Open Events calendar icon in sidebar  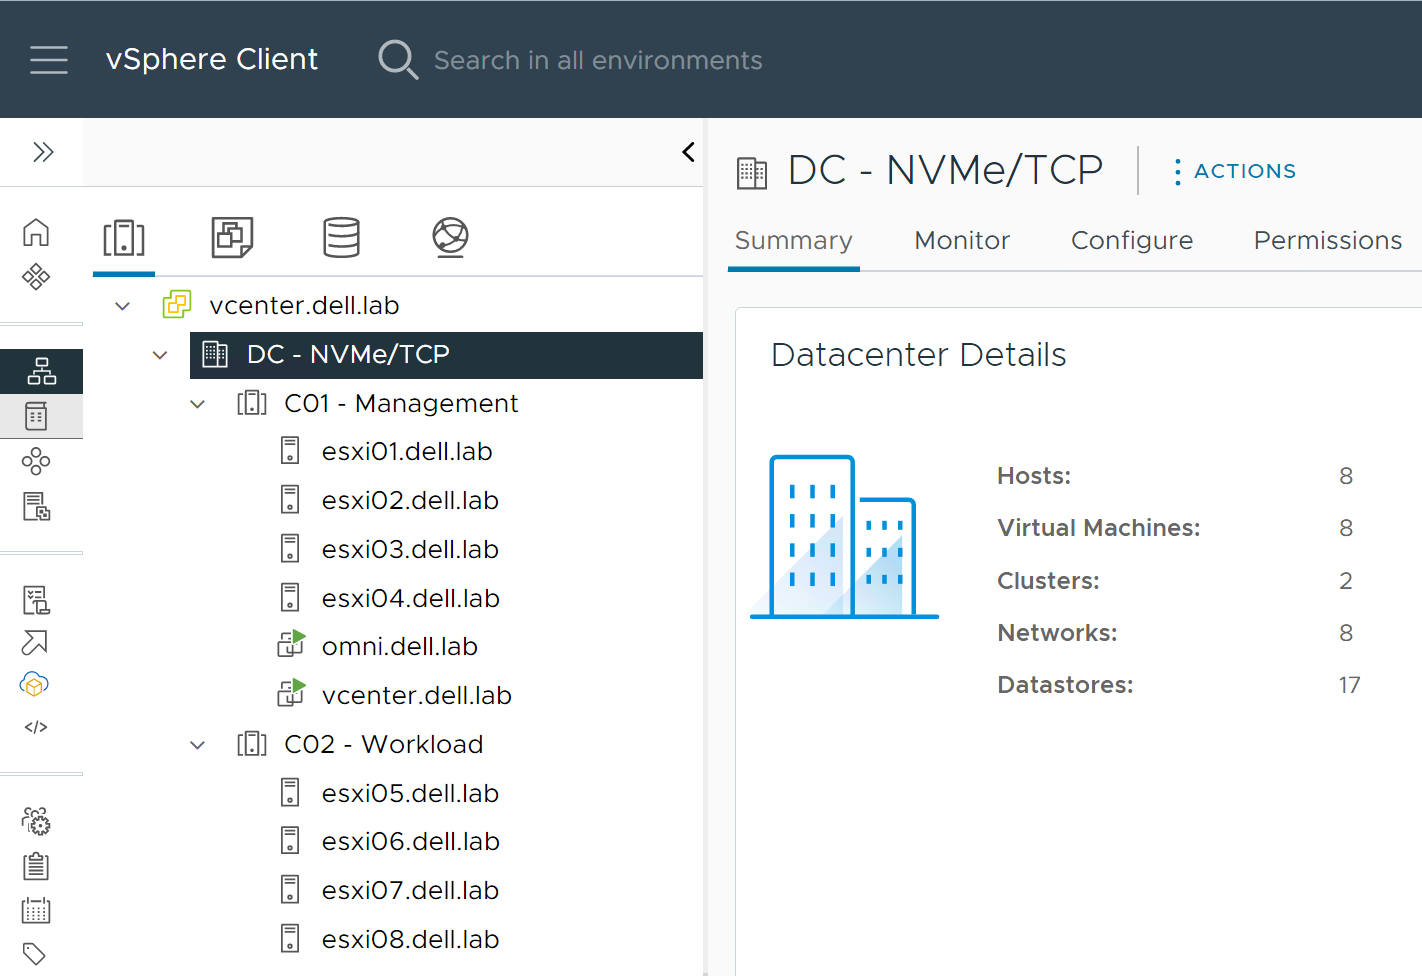36,910
